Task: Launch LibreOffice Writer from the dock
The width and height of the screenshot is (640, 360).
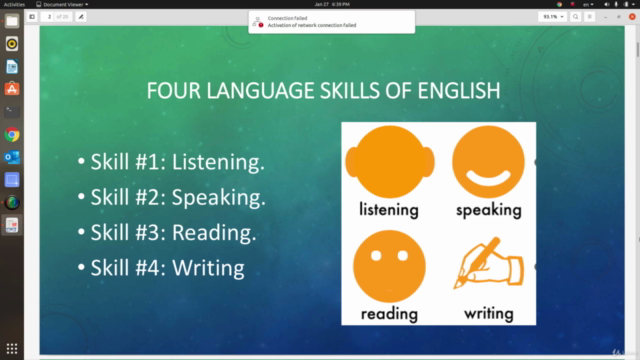Action: pyautogui.click(x=12, y=67)
